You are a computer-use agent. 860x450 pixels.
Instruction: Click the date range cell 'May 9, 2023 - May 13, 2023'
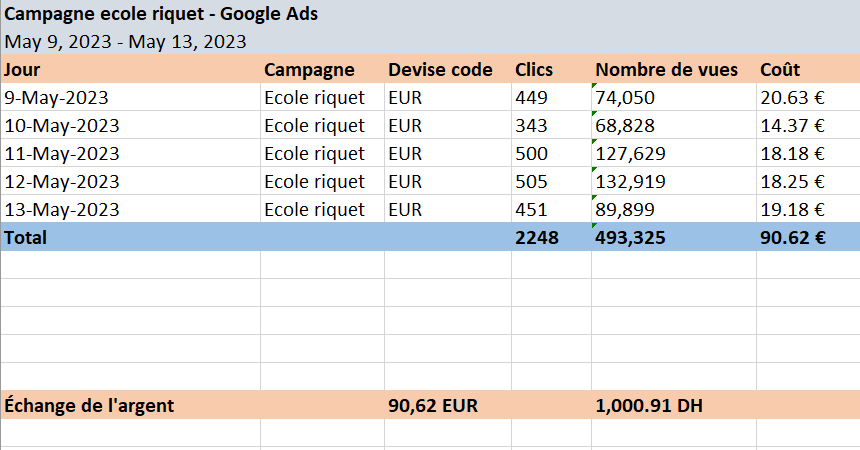click(125, 42)
